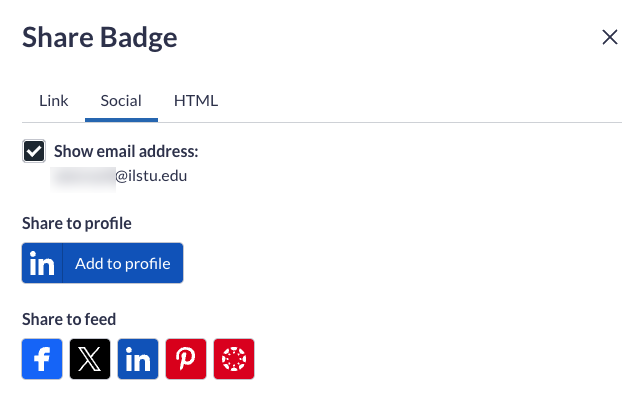Uncheck the Show email address checkbox

34,152
